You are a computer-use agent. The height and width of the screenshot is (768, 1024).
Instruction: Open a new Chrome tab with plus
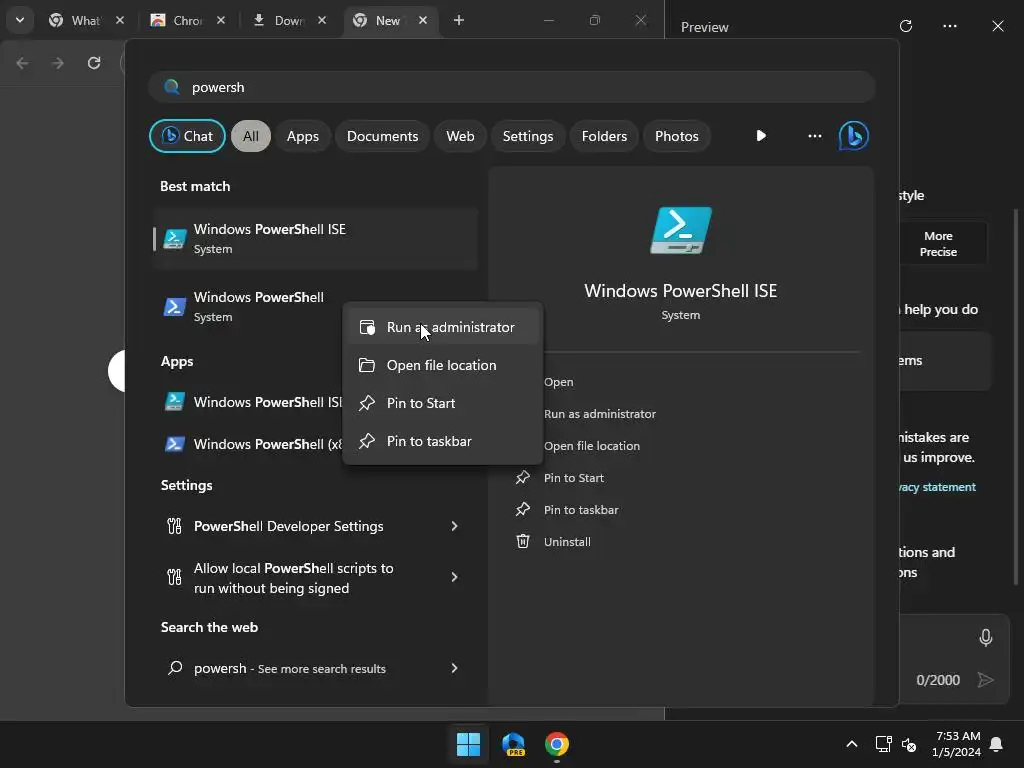[458, 20]
